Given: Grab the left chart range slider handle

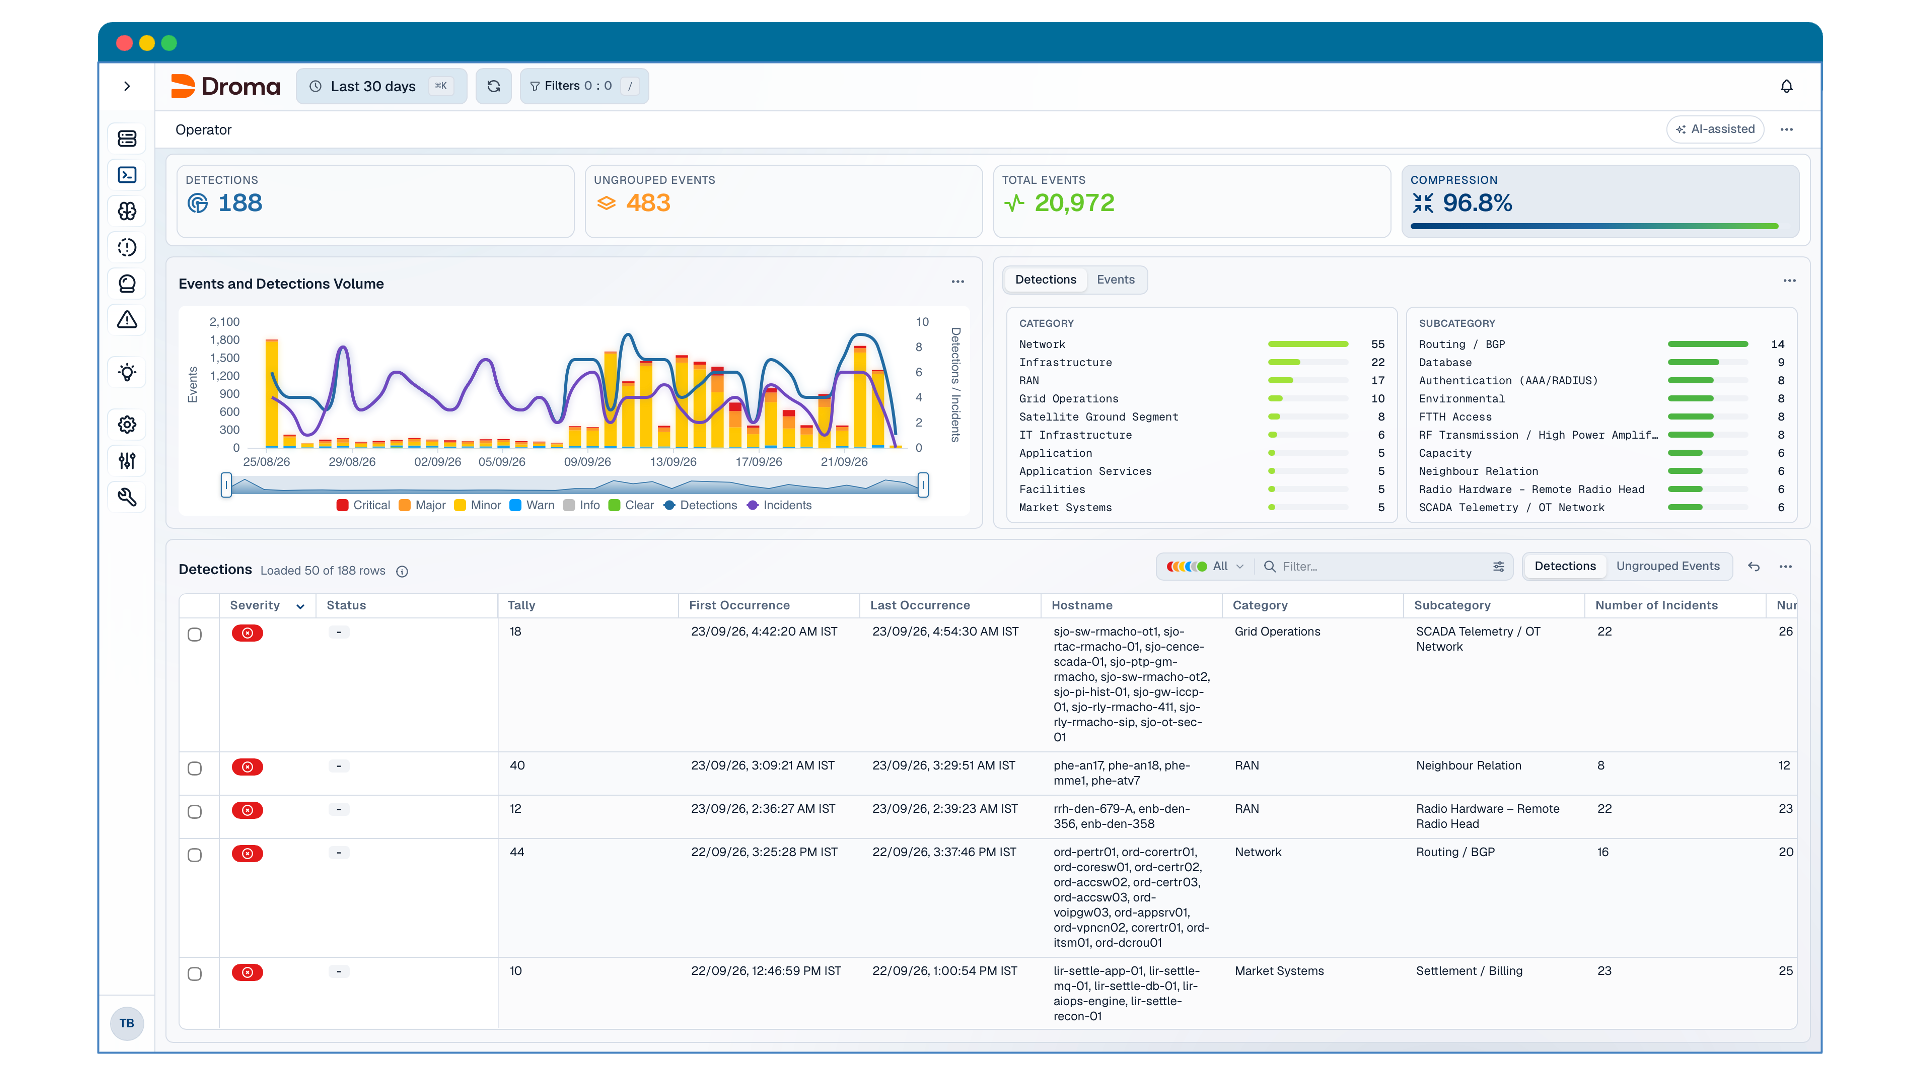Looking at the screenshot, I should pos(227,486).
